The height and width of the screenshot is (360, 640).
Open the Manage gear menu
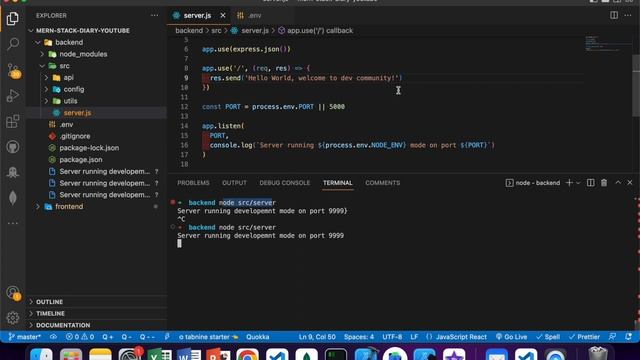pos(13,317)
